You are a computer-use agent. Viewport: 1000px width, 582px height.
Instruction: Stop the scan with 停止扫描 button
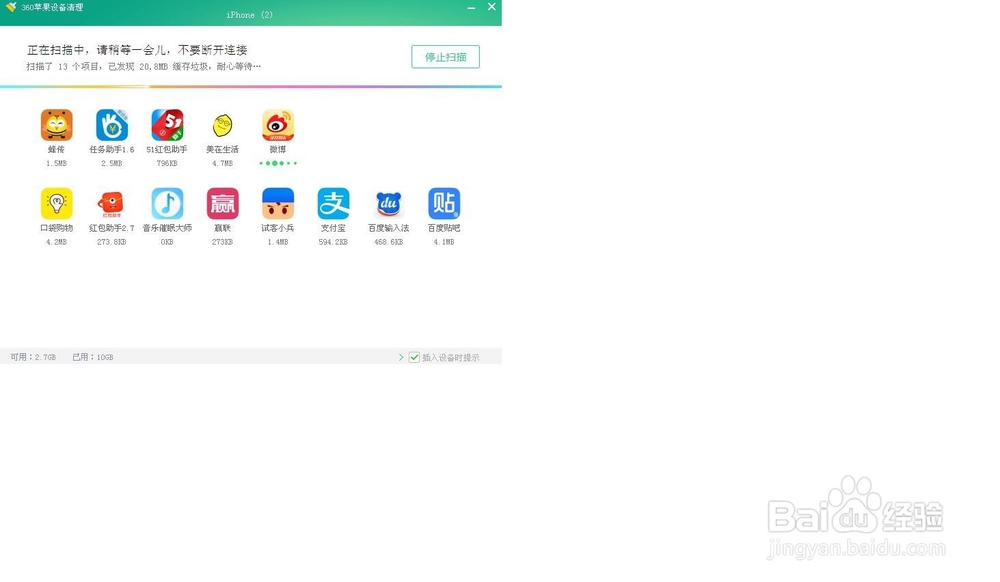pos(445,57)
